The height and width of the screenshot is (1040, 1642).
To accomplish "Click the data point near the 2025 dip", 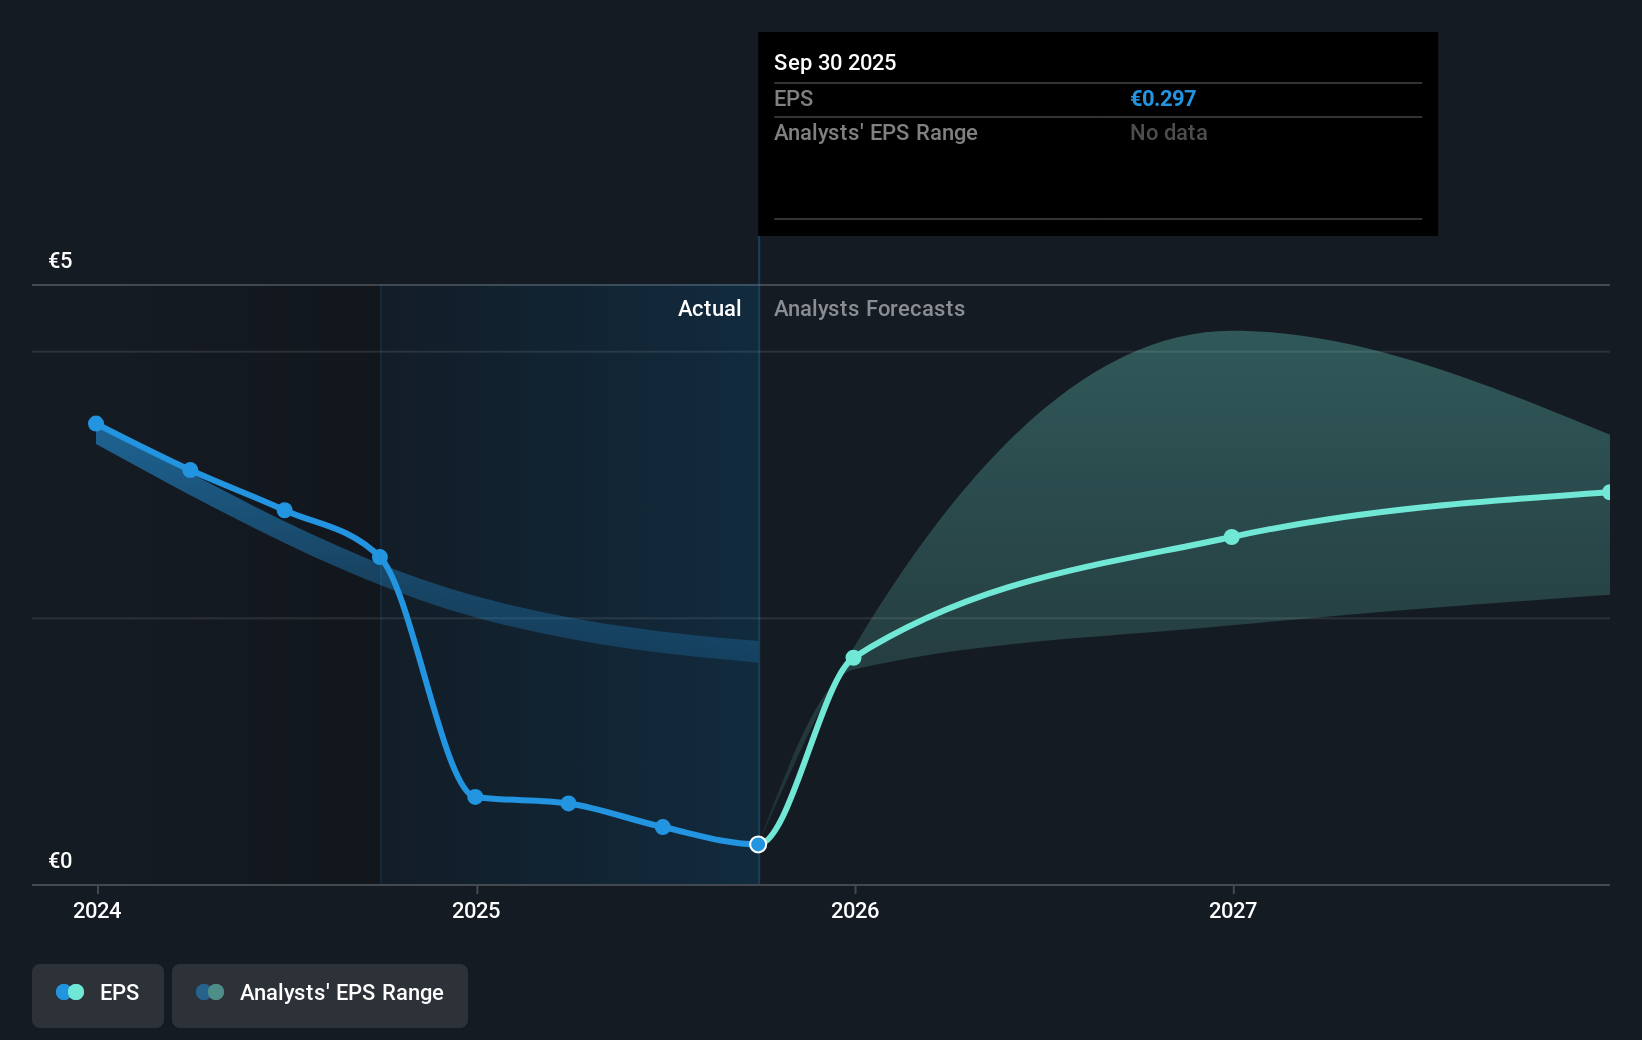I will [475, 797].
